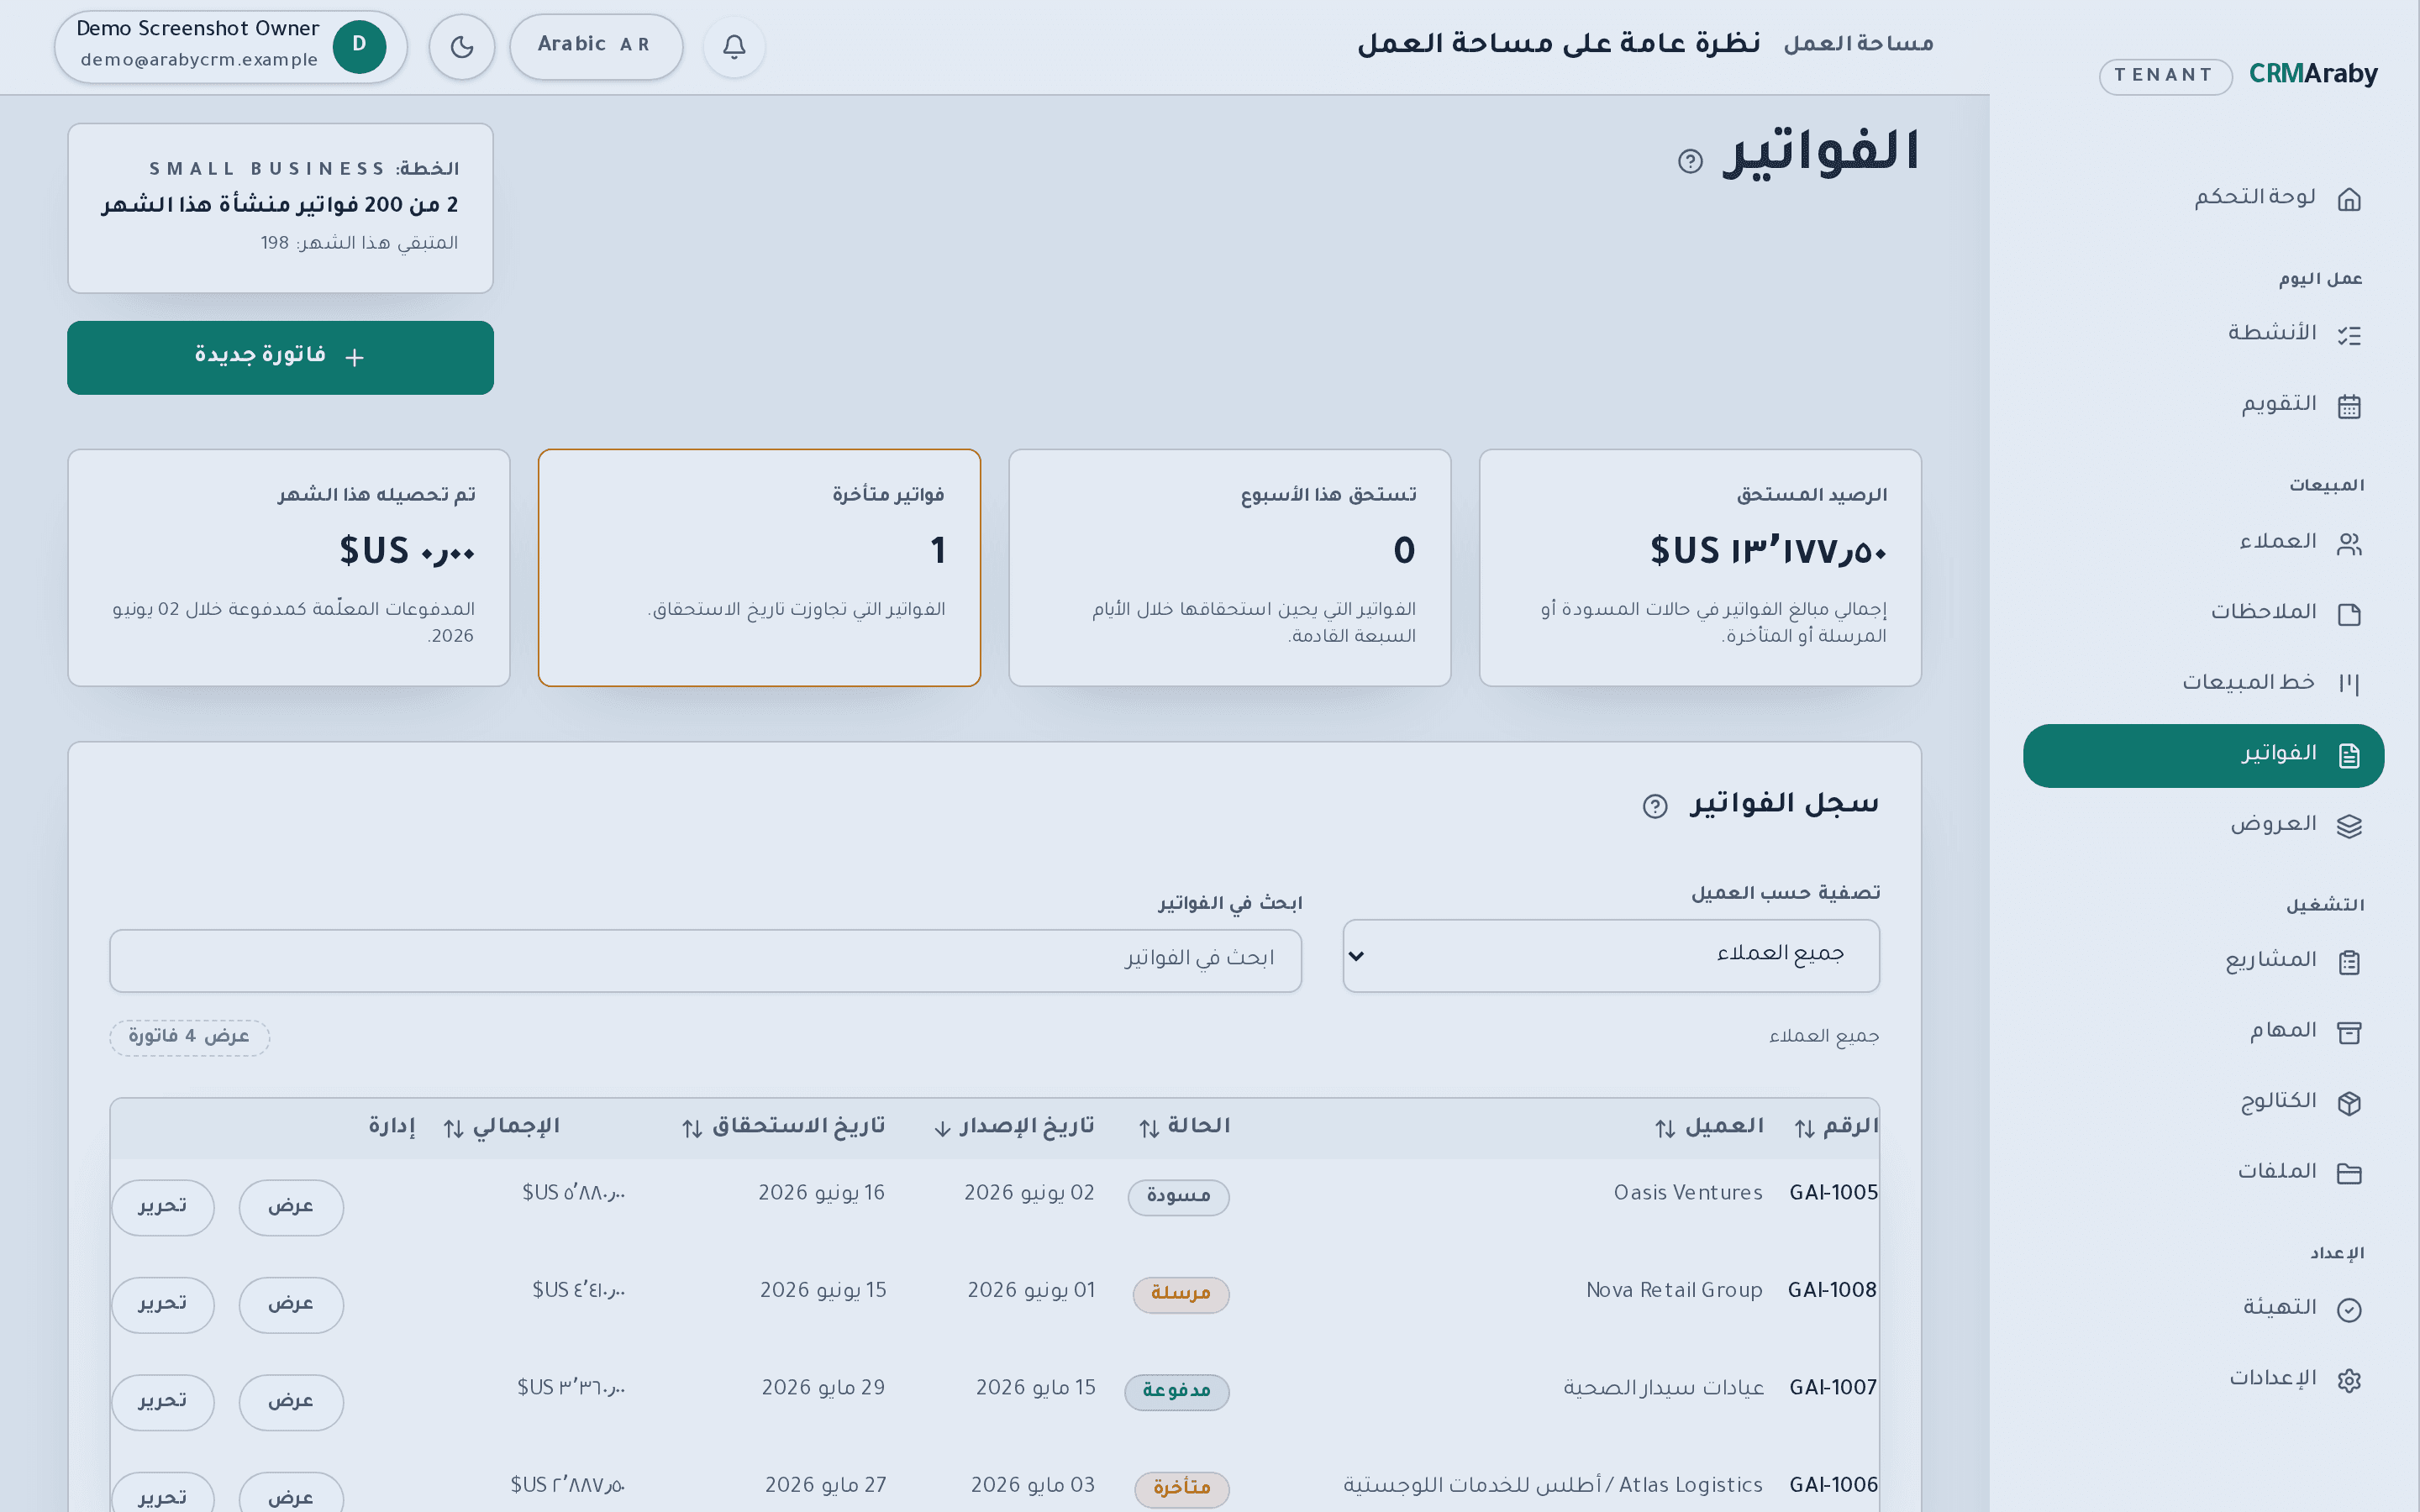This screenshot has width=2420, height=1512.
Task: Click the الإعدادات gear icon
Action: (x=2349, y=1380)
